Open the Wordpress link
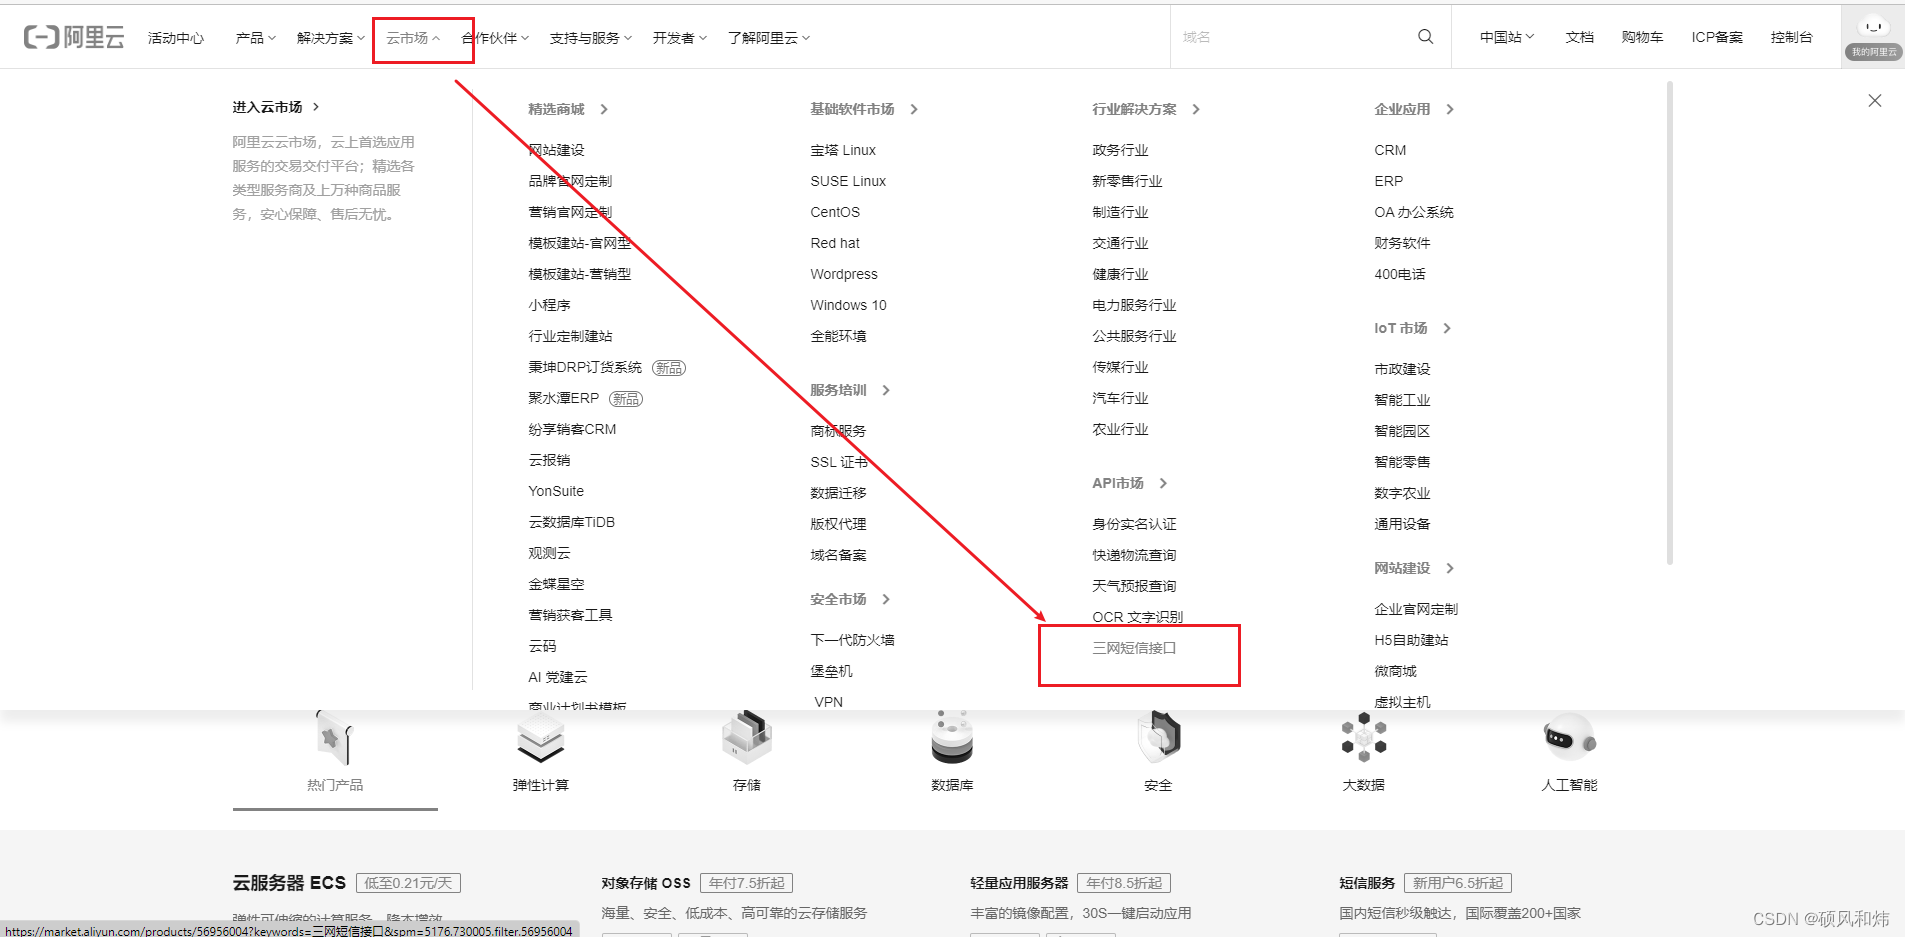The height and width of the screenshot is (937, 1905). (843, 273)
